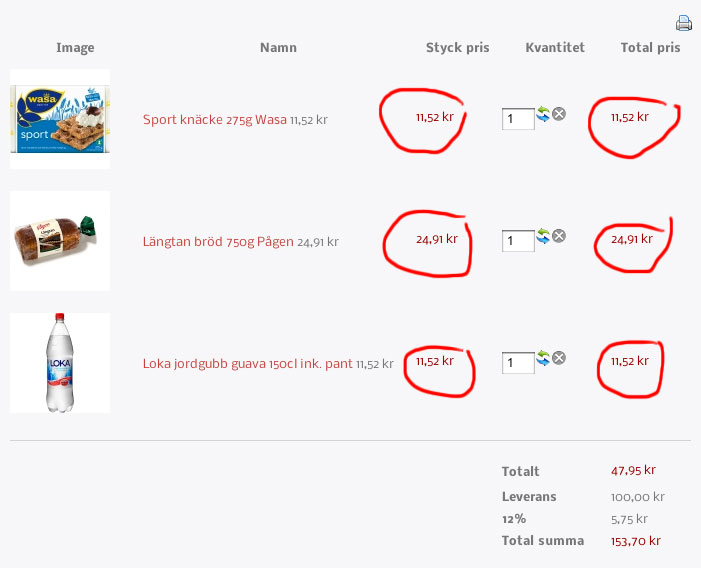701x568 pixels.
Task: Click the Total pris column header
Action: click(x=650, y=48)
